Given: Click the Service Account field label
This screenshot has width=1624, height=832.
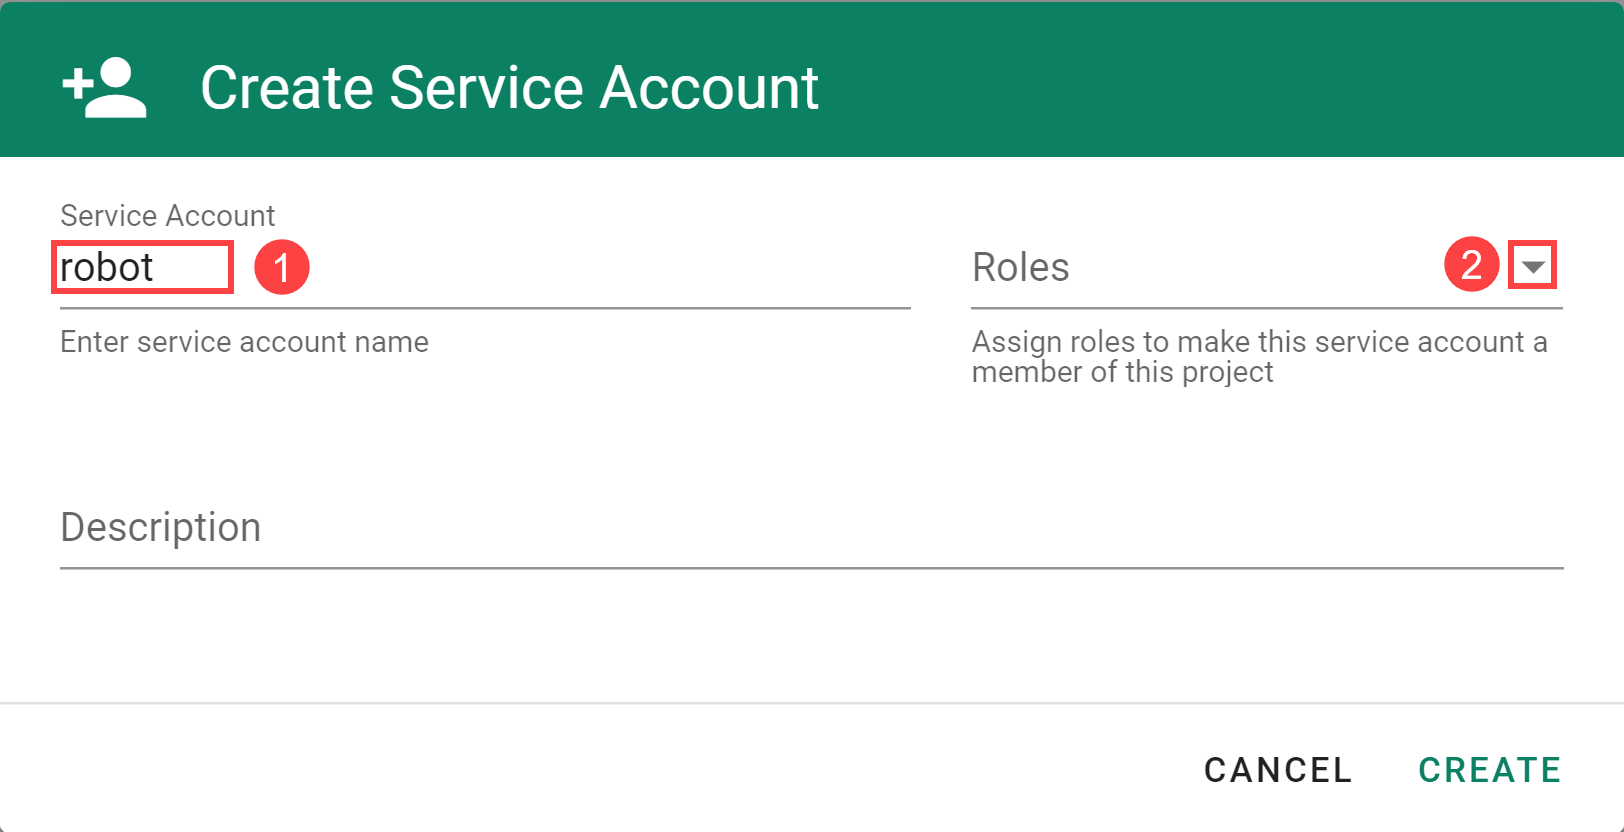Looking at the screenshot, I should [167, 215].
